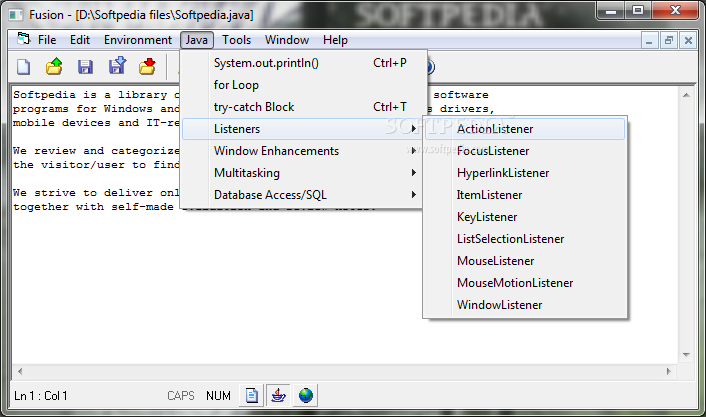
Task: Insert a for Loop snippet
Action: (303, 85)
